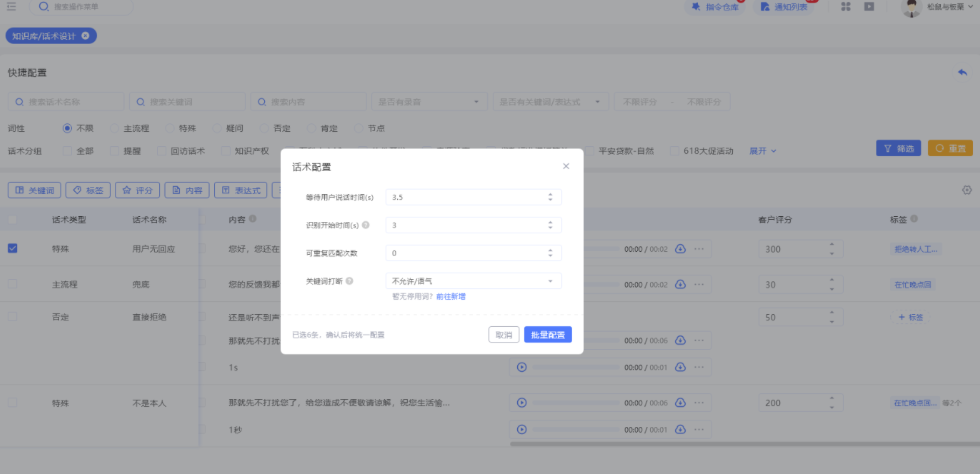Open the 关键词打断 dropdown
The height and width of the screenshot is (474, 980).
(x=473, y=281)
